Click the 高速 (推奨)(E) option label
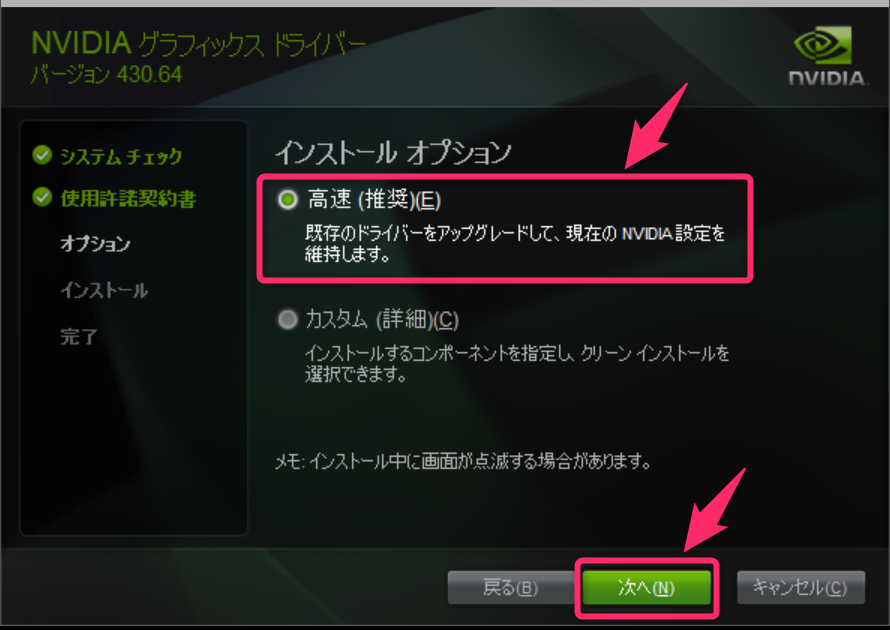Image resolution: width=890 pixels, height=630 pixels. pos(375,200)
